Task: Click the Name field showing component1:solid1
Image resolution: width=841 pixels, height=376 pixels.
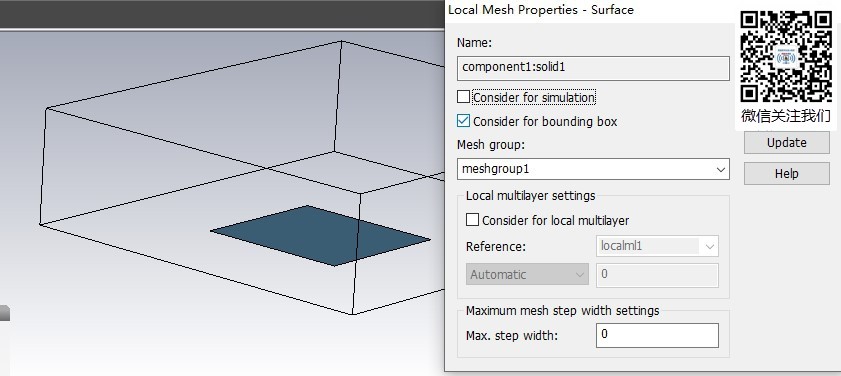Action: 593,68
